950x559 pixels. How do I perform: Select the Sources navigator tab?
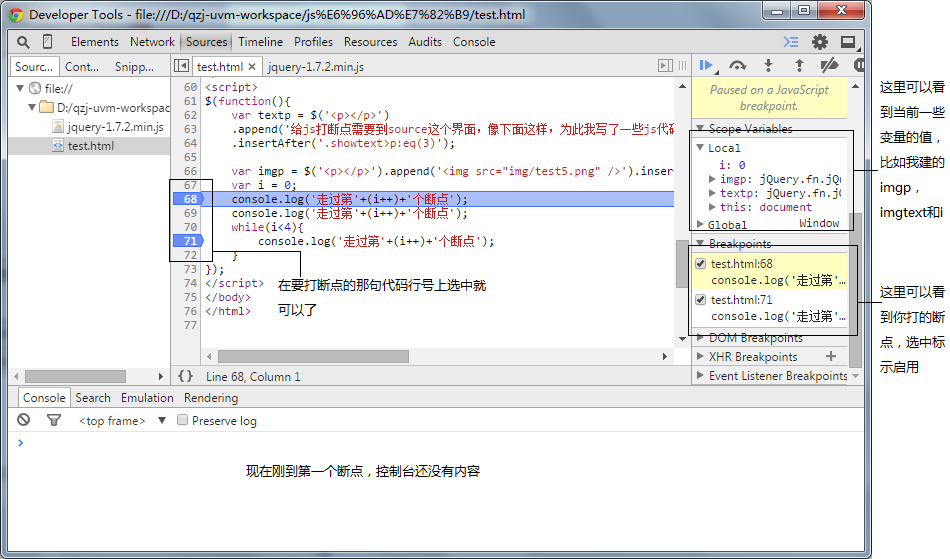click(x=34, y=67)
